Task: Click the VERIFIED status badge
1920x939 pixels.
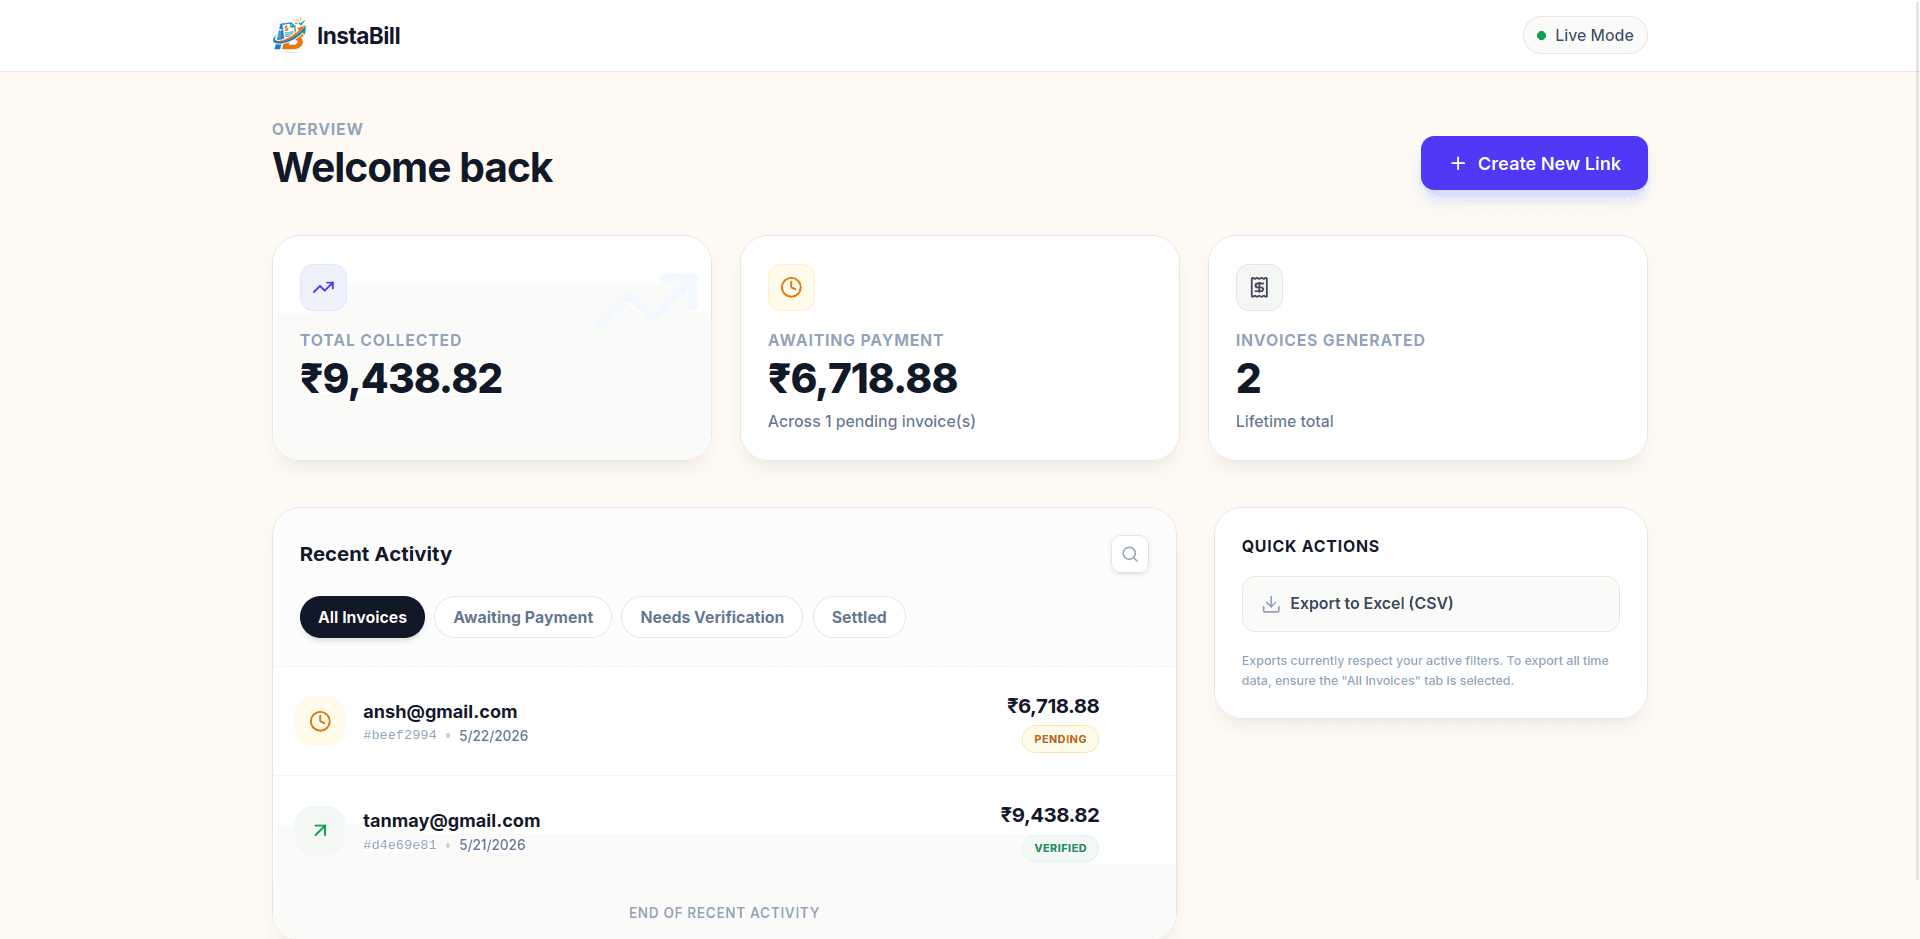Action: pyautogui.click(x=1060, y=848)
